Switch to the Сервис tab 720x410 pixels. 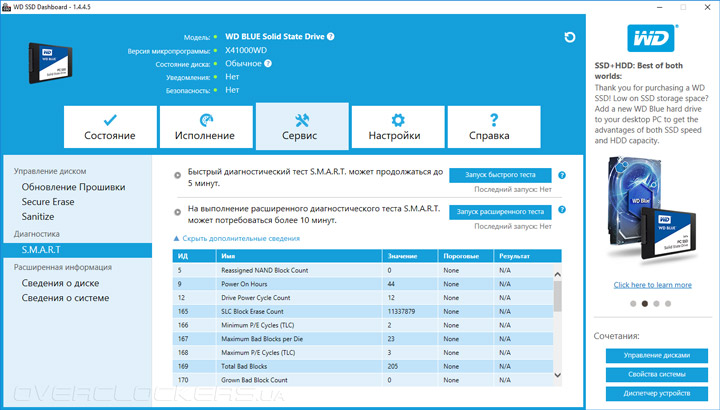click(x=302, y=126)
